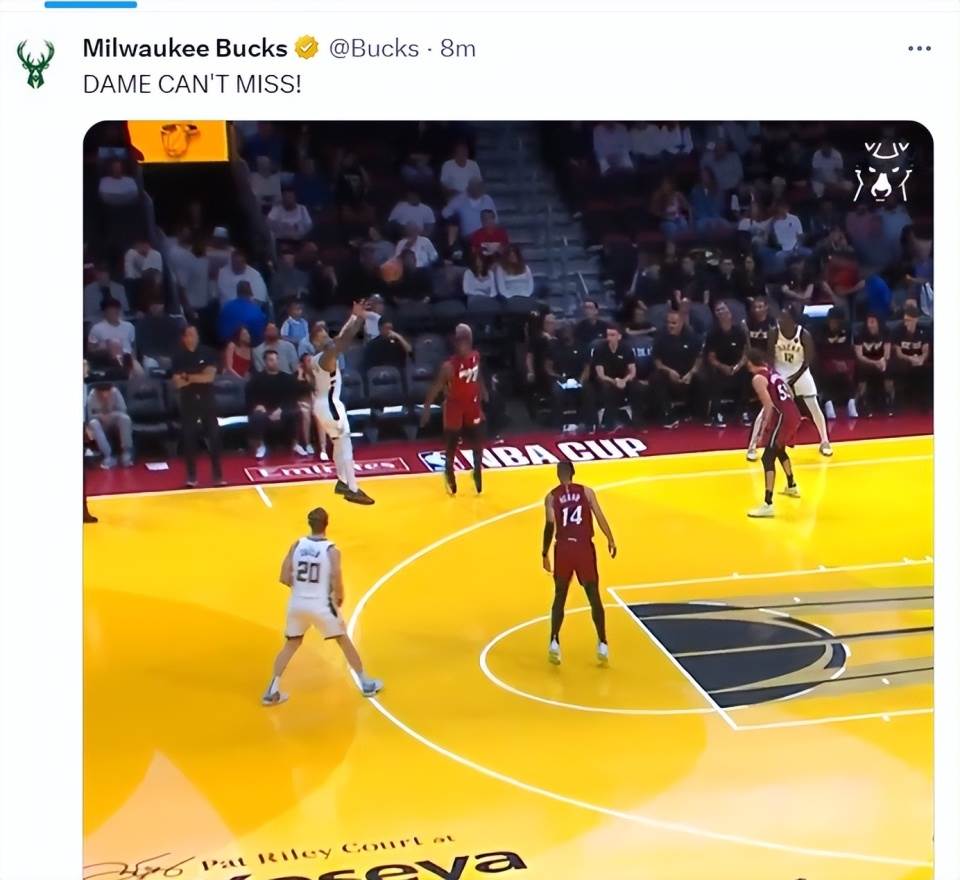This screenshot has width=960, height=880.
Task: Open the Milwaukee Bucks profile avatar
Action: tap(36, 64)
